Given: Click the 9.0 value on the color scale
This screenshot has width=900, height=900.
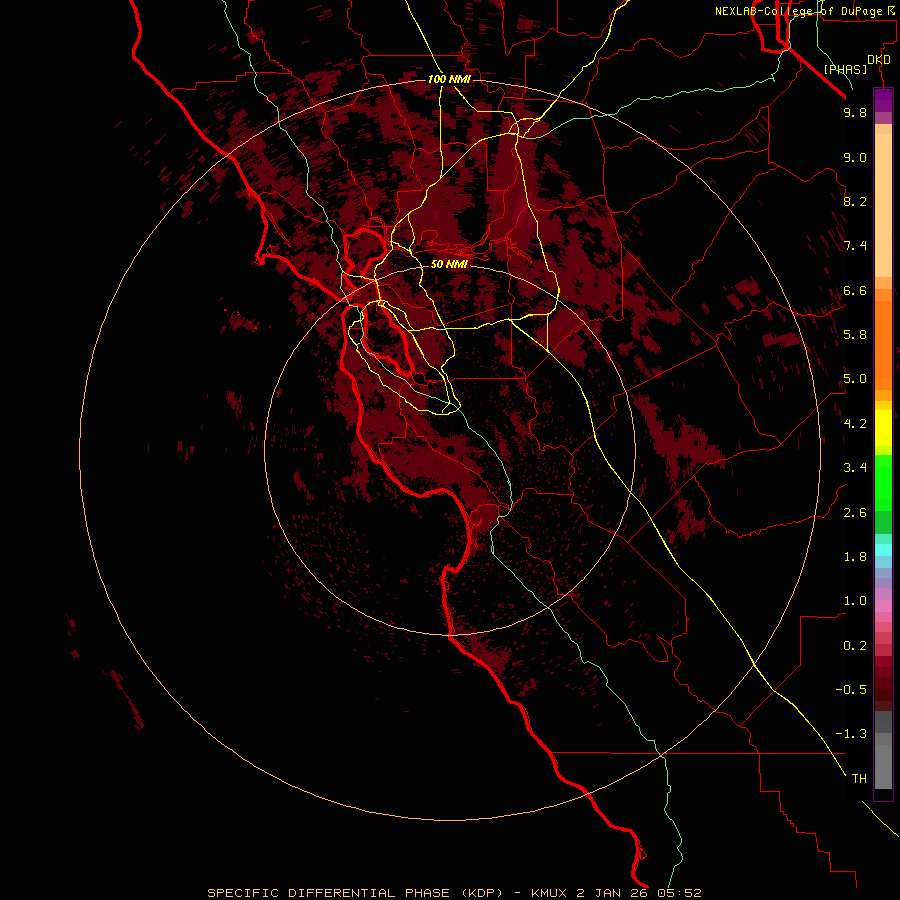Looking at the screenshot, I should click(x=855, y=157).
